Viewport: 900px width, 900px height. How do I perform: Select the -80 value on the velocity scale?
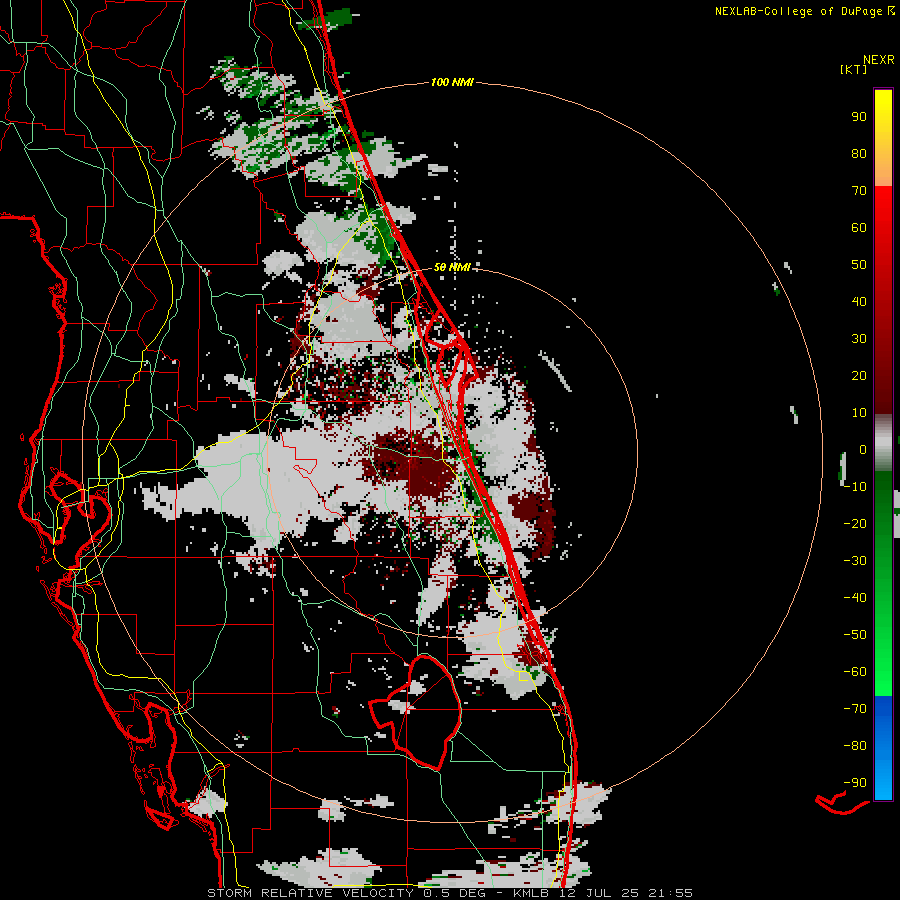855,746
